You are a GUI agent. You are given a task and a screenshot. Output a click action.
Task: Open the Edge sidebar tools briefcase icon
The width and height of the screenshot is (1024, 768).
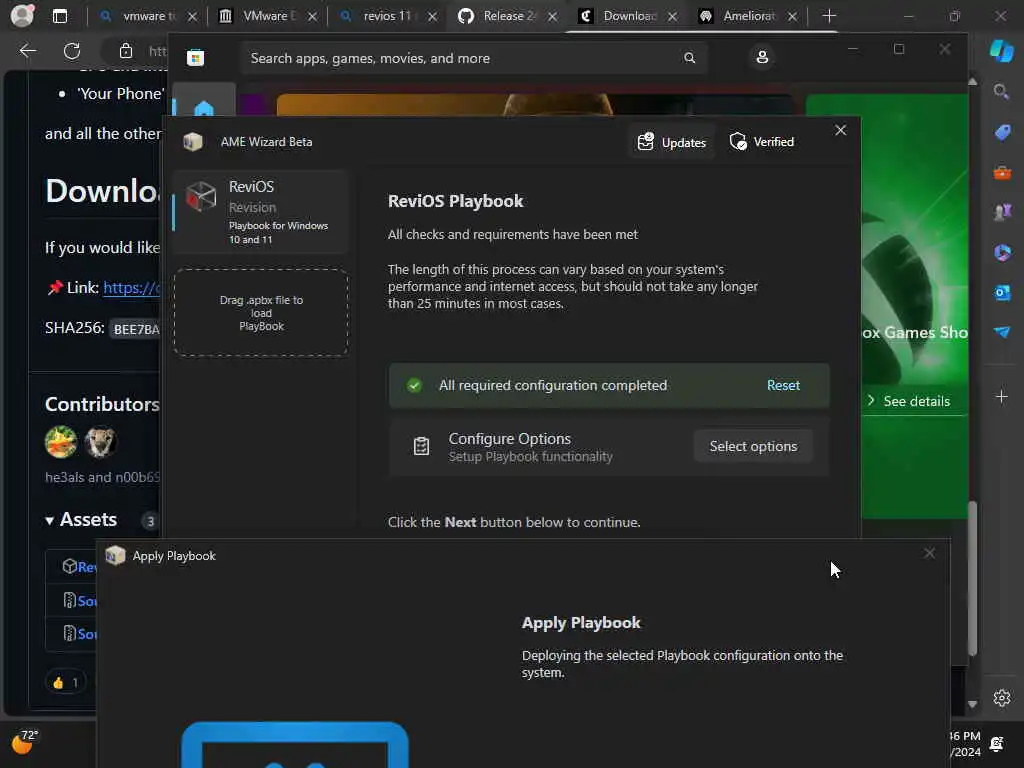(x=1002, y=173)
